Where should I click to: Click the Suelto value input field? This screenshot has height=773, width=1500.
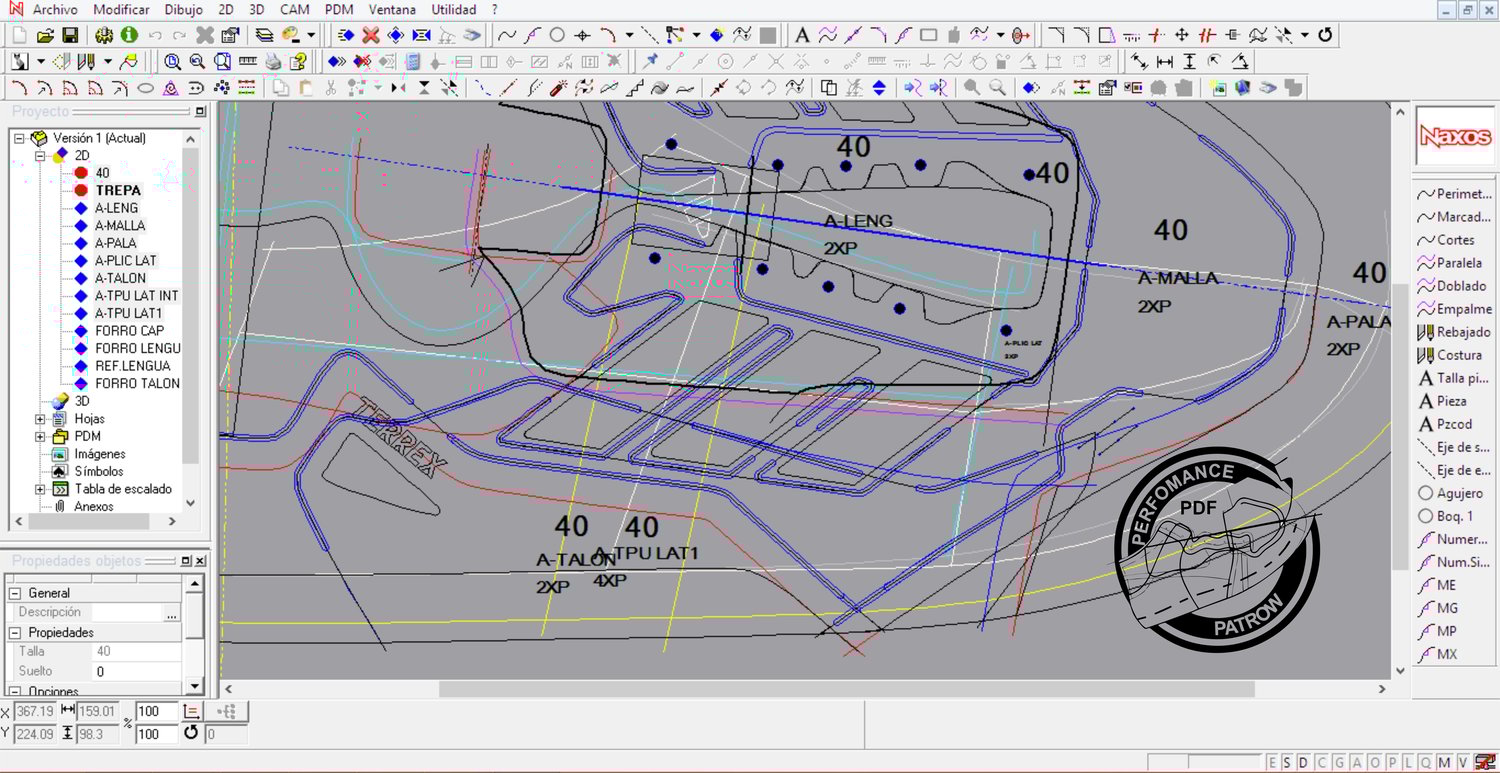pyautogui.click(x=137, y=671)
